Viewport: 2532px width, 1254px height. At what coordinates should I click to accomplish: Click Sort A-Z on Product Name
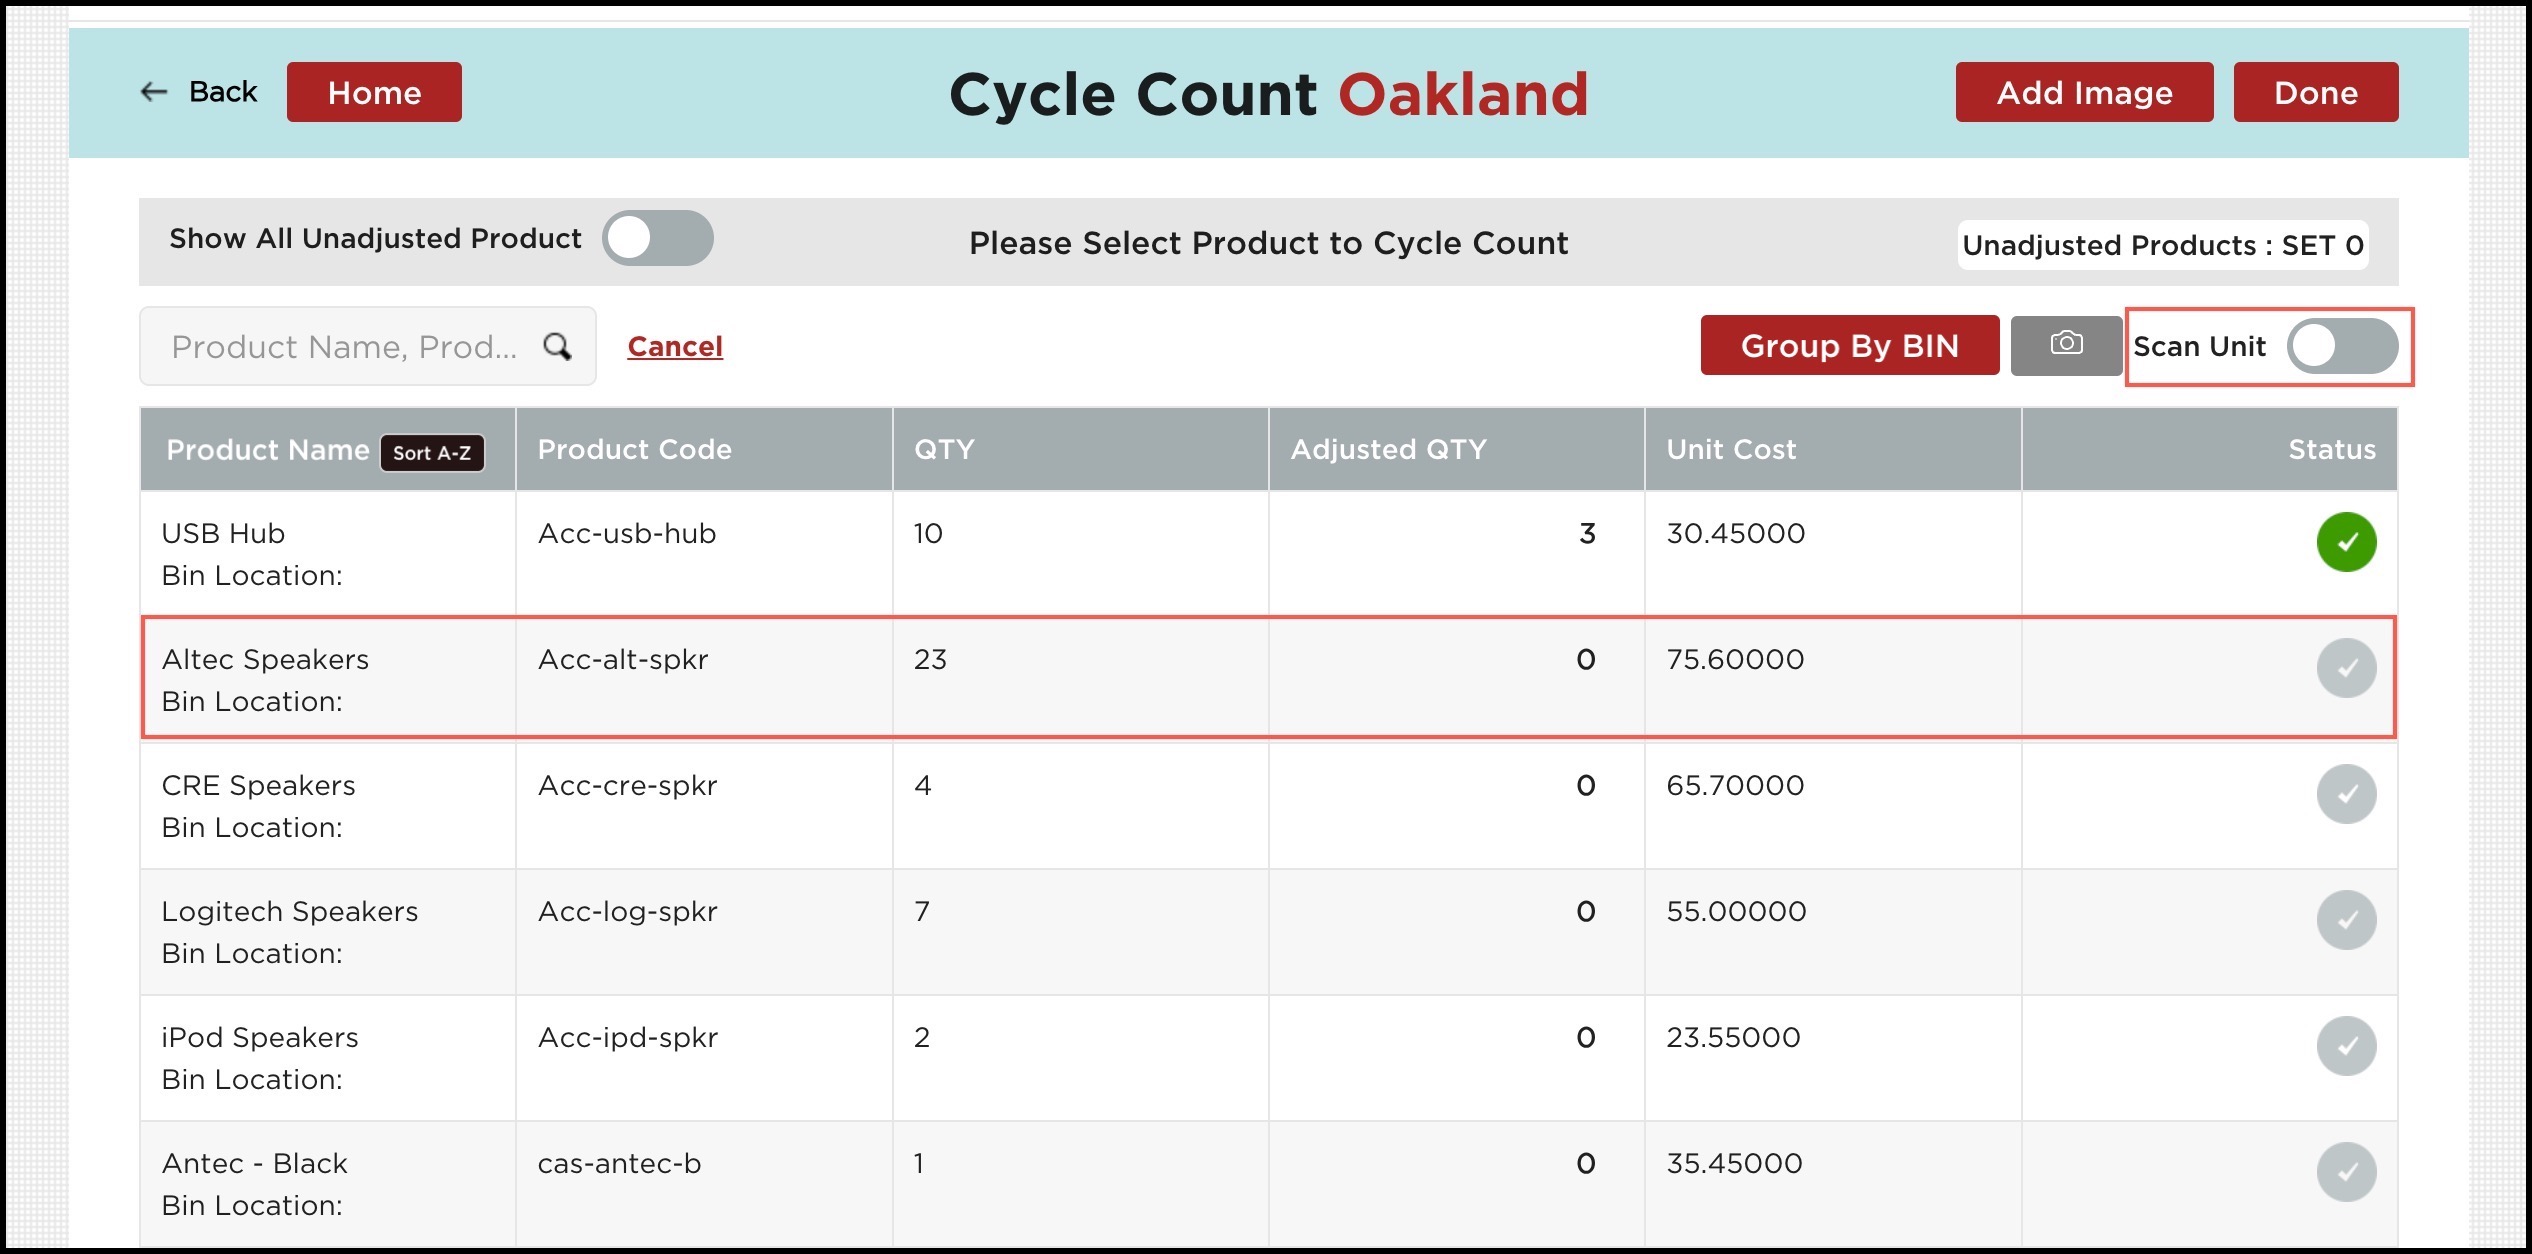tap(432, 452)
